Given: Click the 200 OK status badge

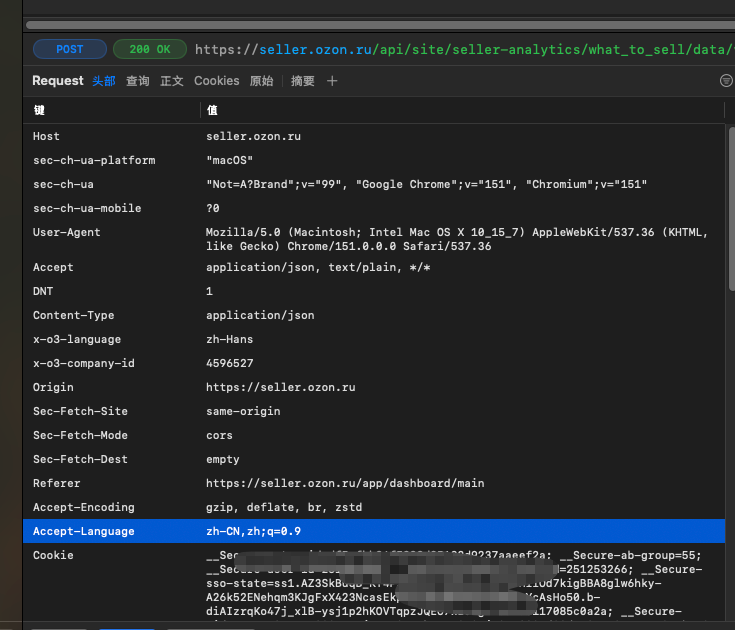Looking at the screenshot, I should click(x=150, y=49).
